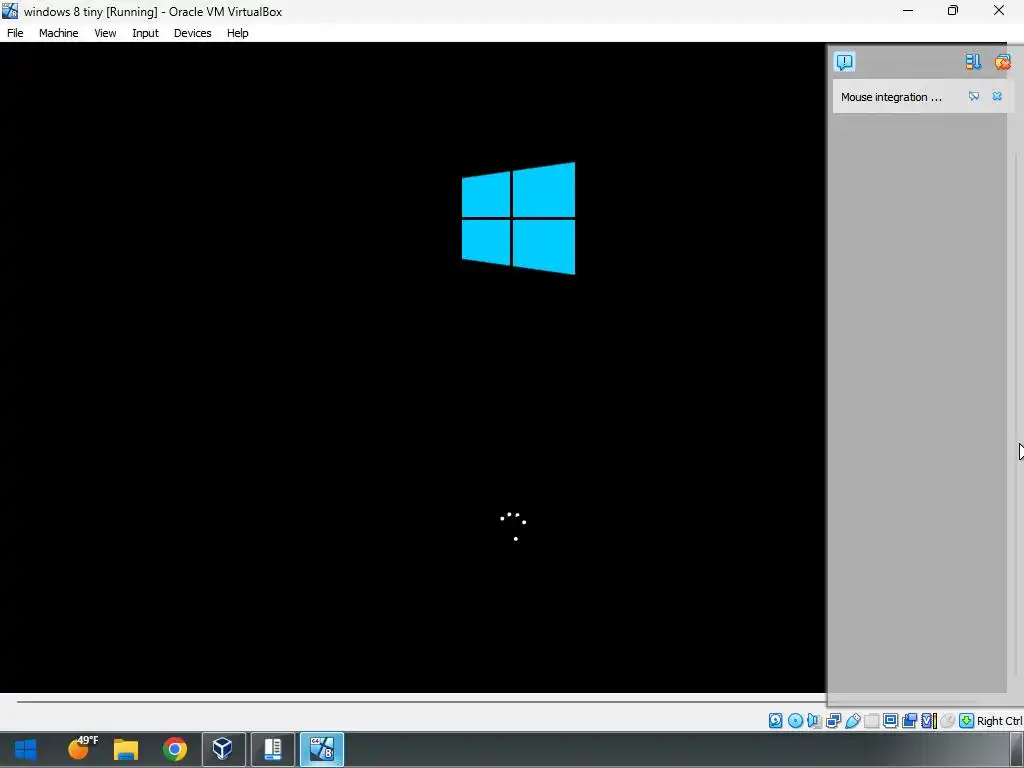
Task: Open the View menu
Action: tap(104, 33)
